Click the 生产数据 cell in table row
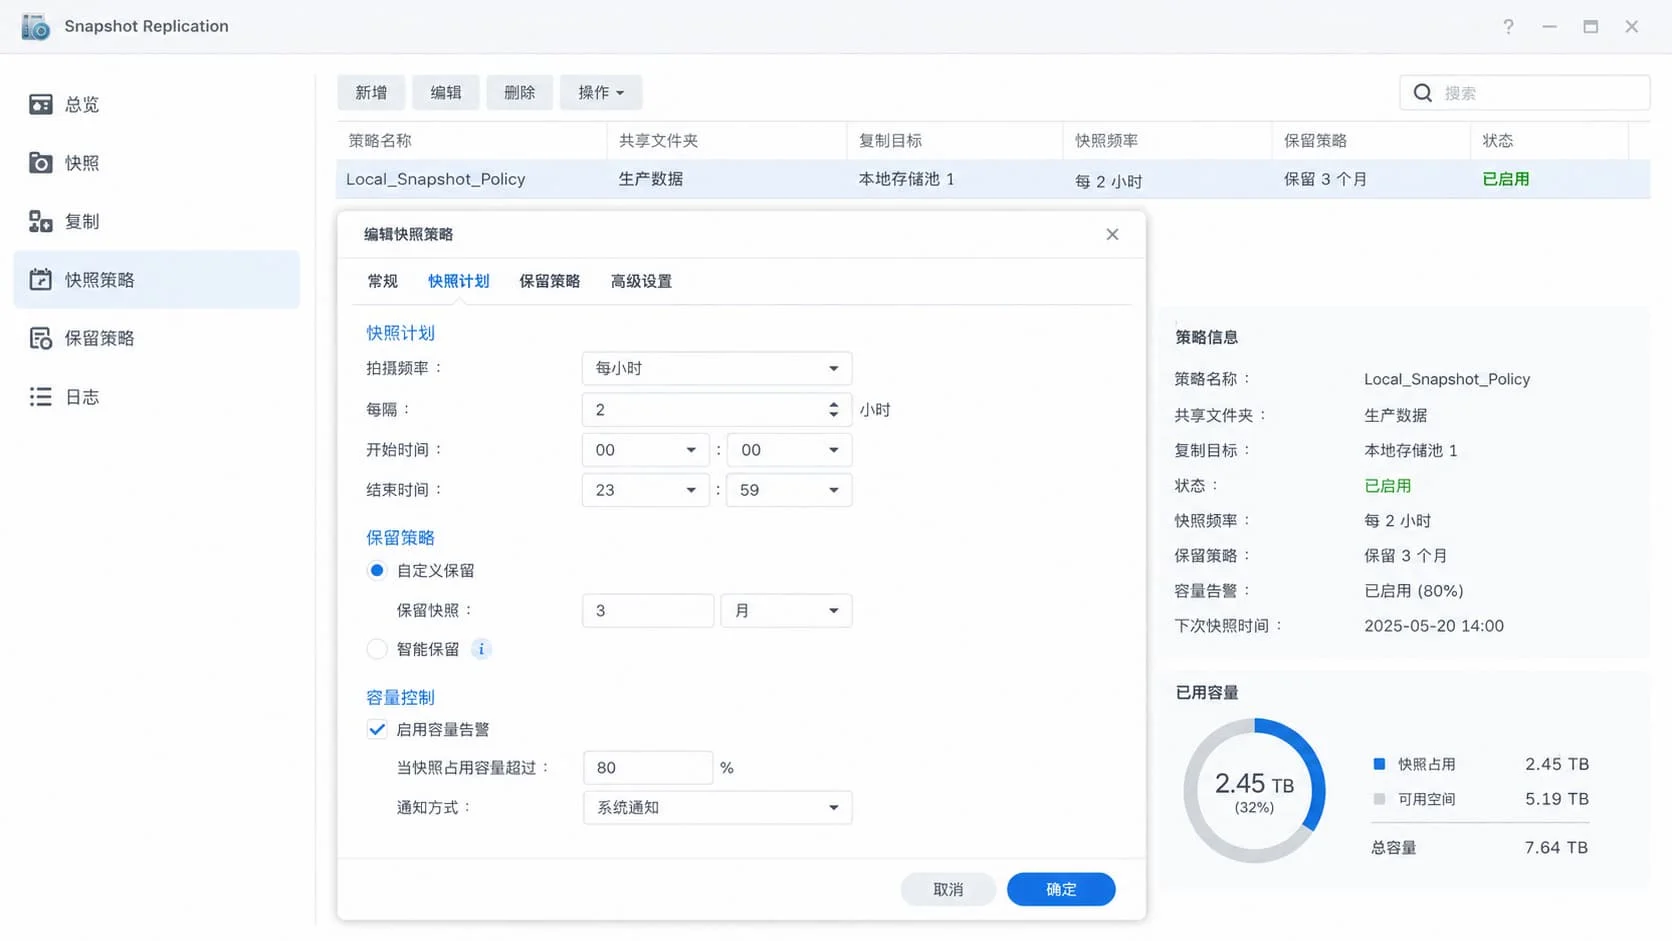 [650, 179]
